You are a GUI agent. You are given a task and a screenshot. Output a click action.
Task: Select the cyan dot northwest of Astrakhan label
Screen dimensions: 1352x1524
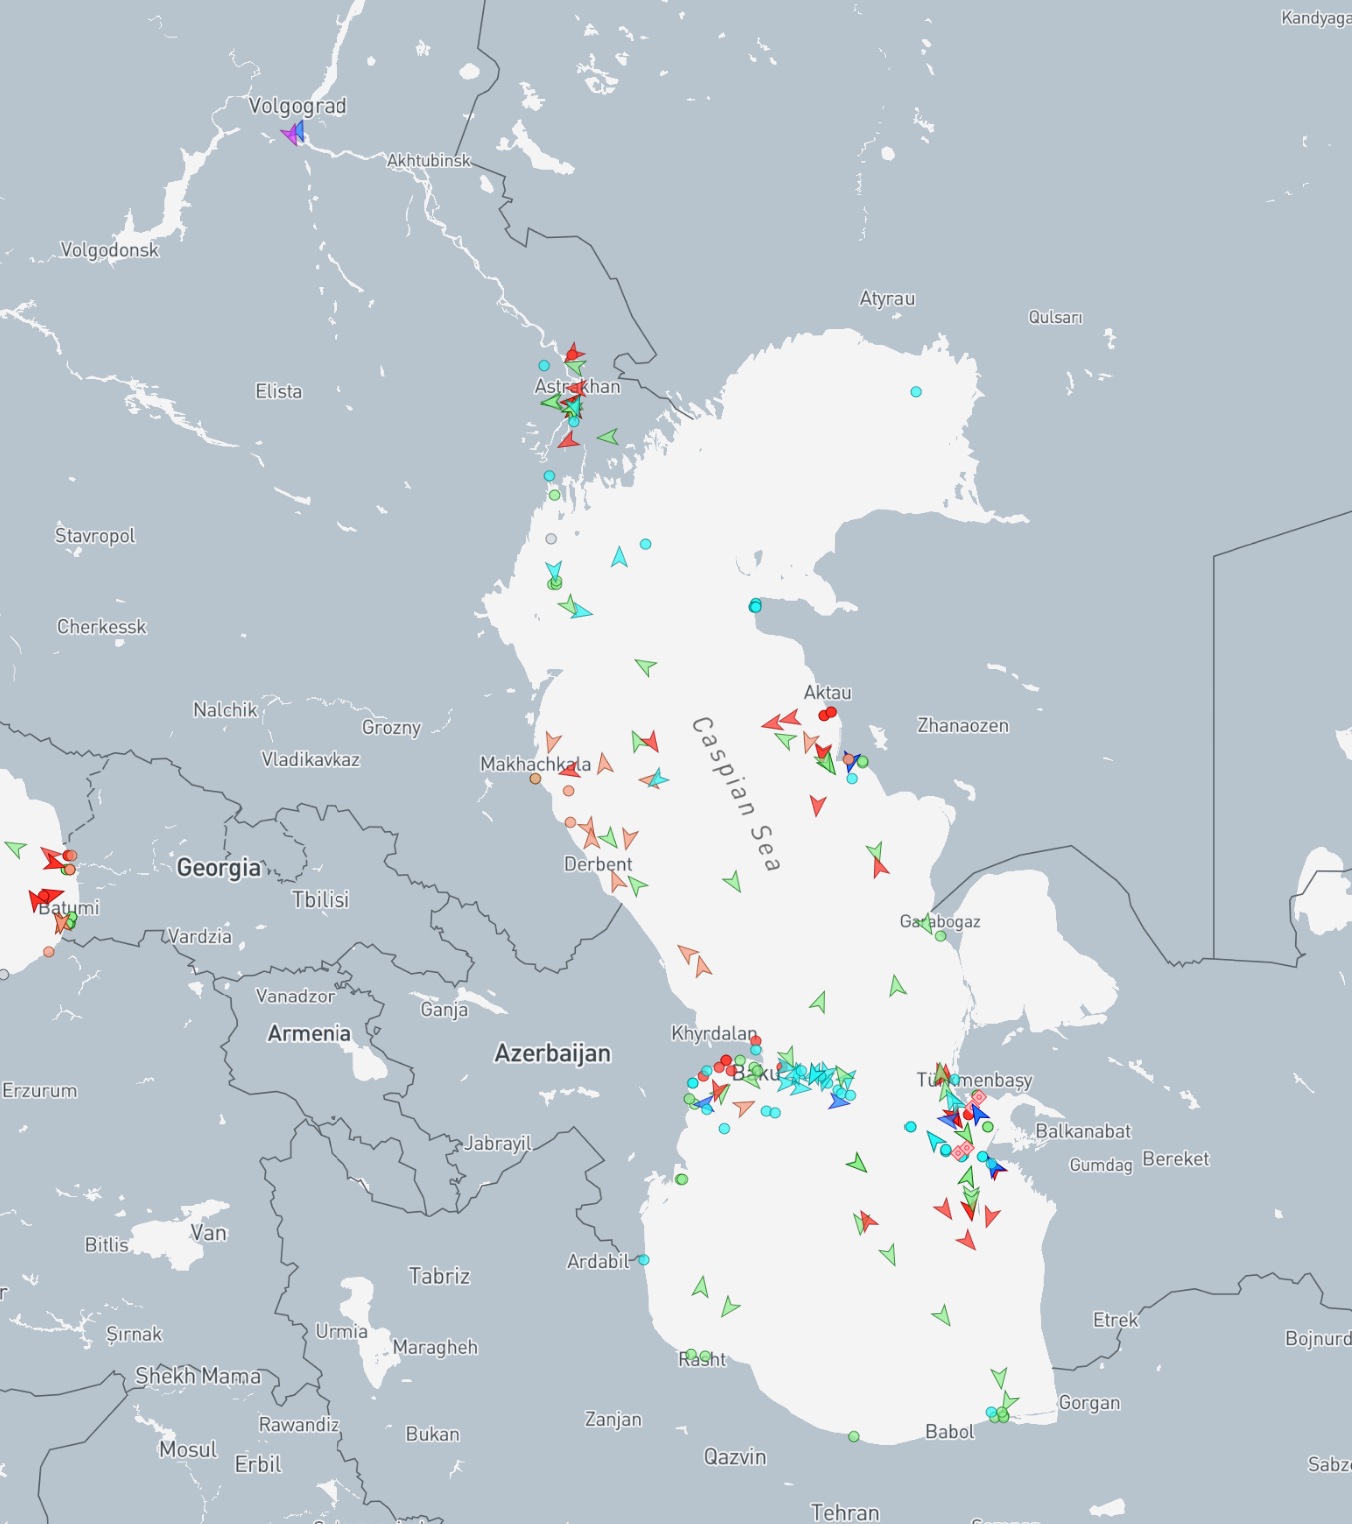pyautogui.click(x=544, y=366)
